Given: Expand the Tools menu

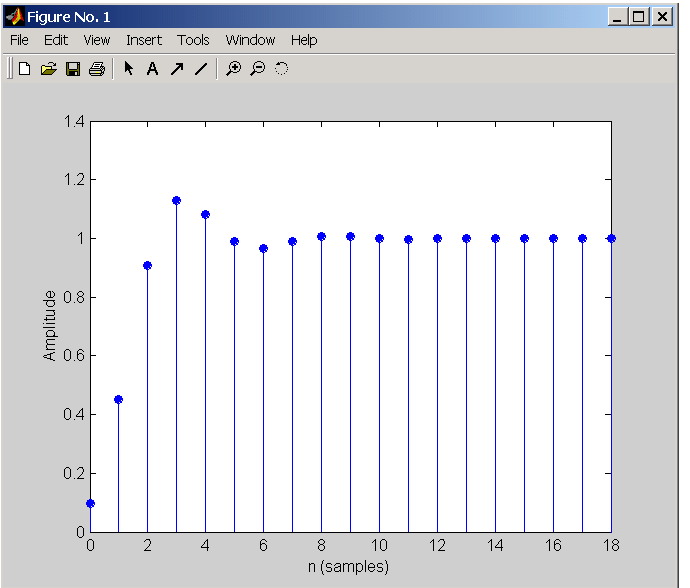Looking at the screenshot, I should coord(193,40).
